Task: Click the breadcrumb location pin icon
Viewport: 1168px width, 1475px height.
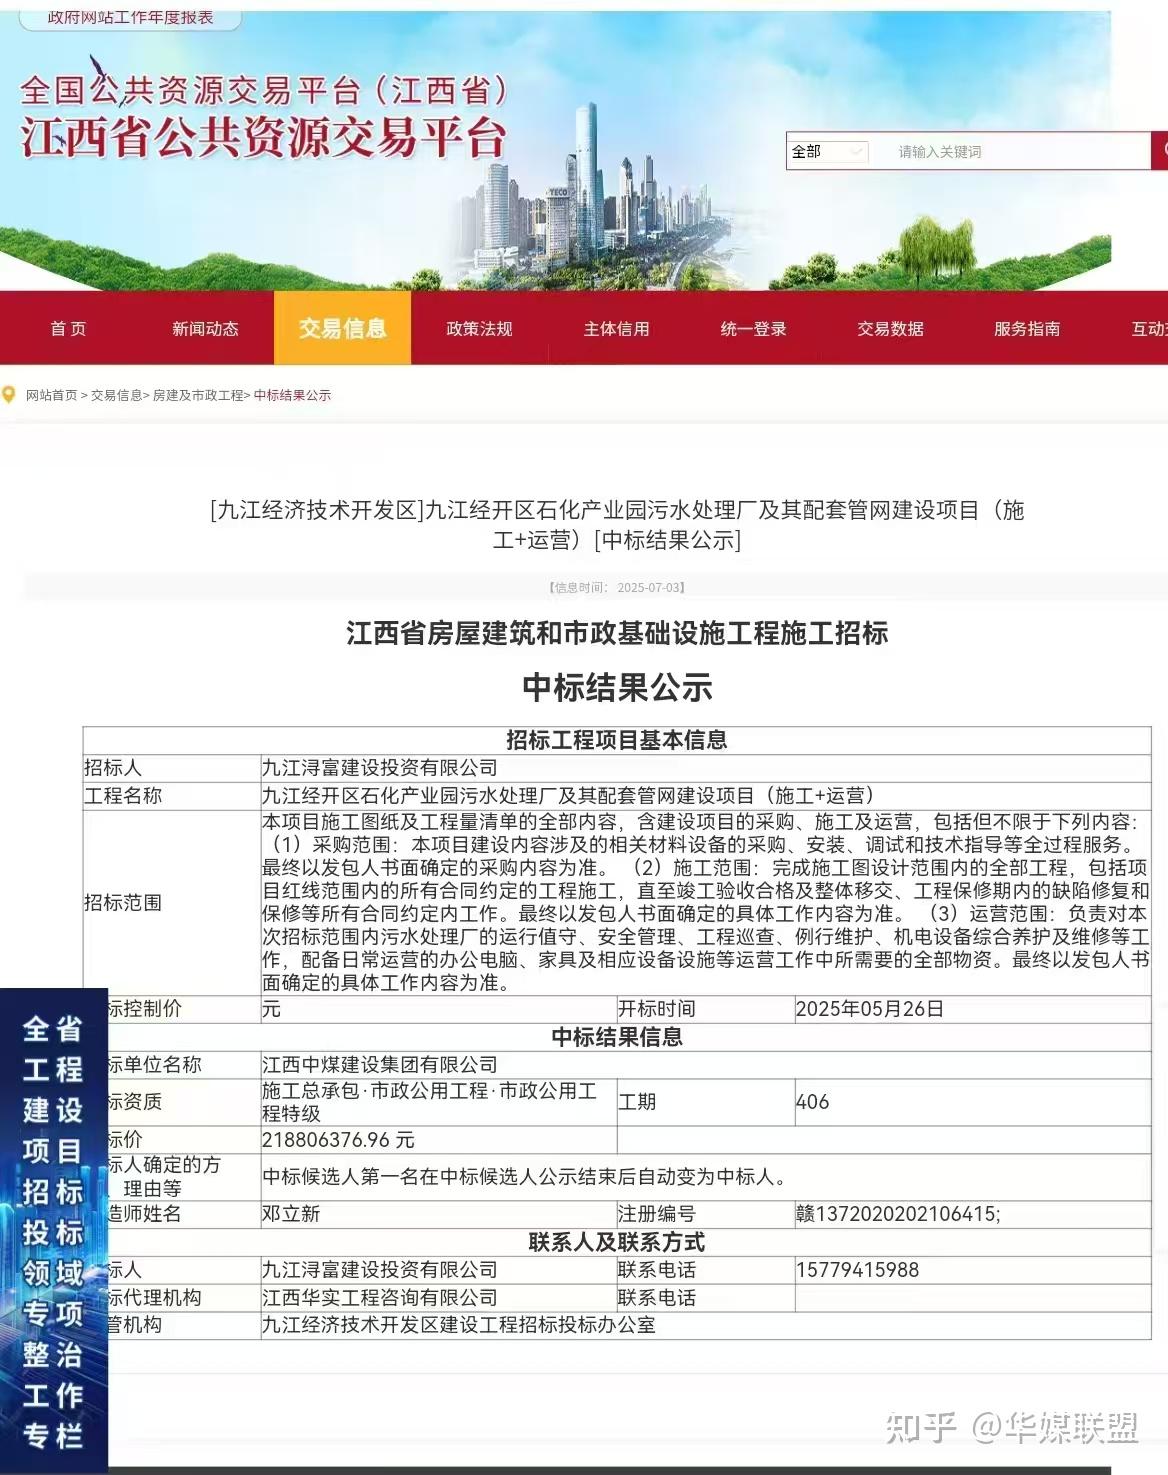Action: point(9,395)
